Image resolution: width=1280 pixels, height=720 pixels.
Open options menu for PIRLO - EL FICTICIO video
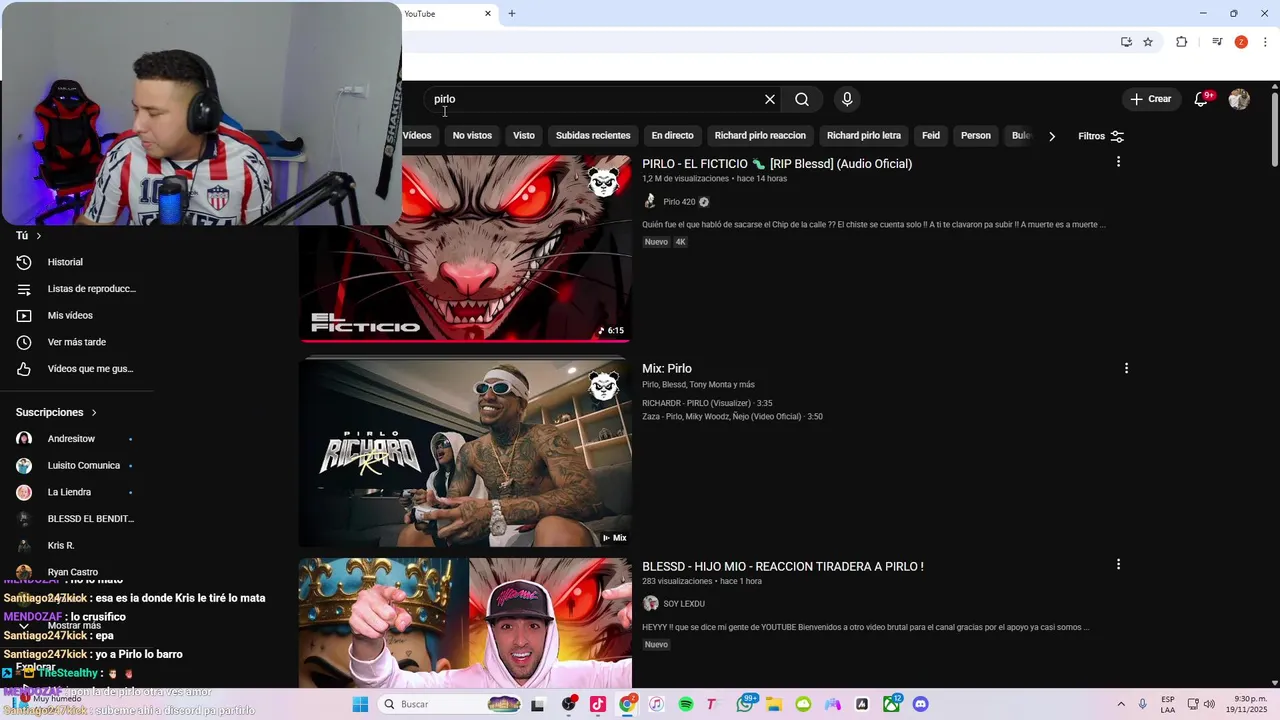coord(1118,162)
